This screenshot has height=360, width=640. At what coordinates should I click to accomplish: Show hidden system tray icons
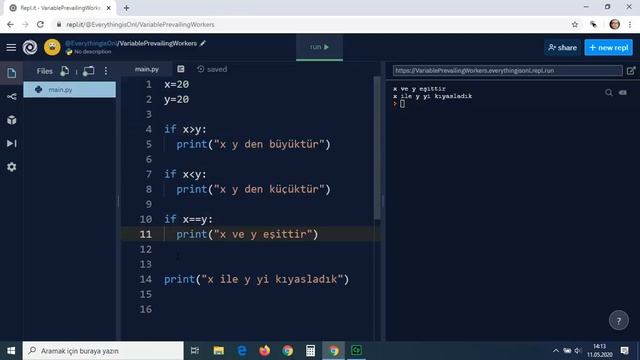tap(556, 351)
